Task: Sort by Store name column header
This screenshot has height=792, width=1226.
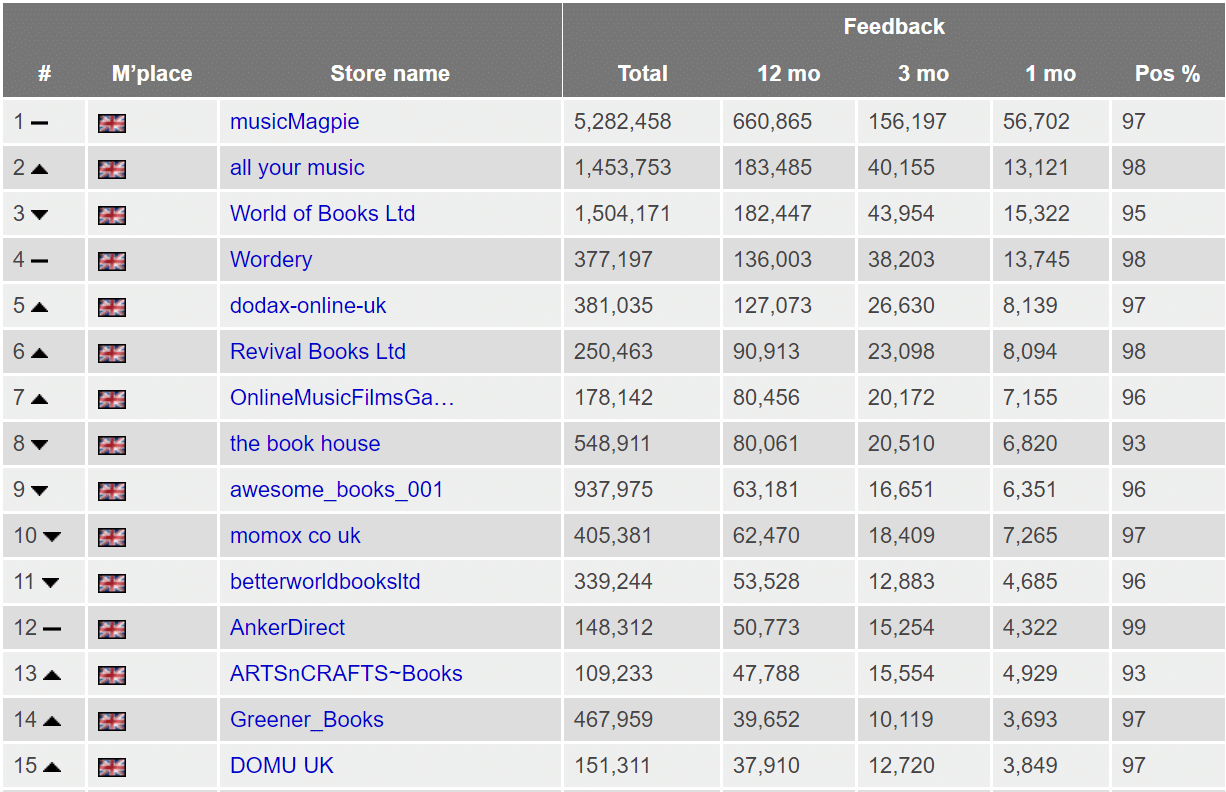Action: [x=390, y=74]
